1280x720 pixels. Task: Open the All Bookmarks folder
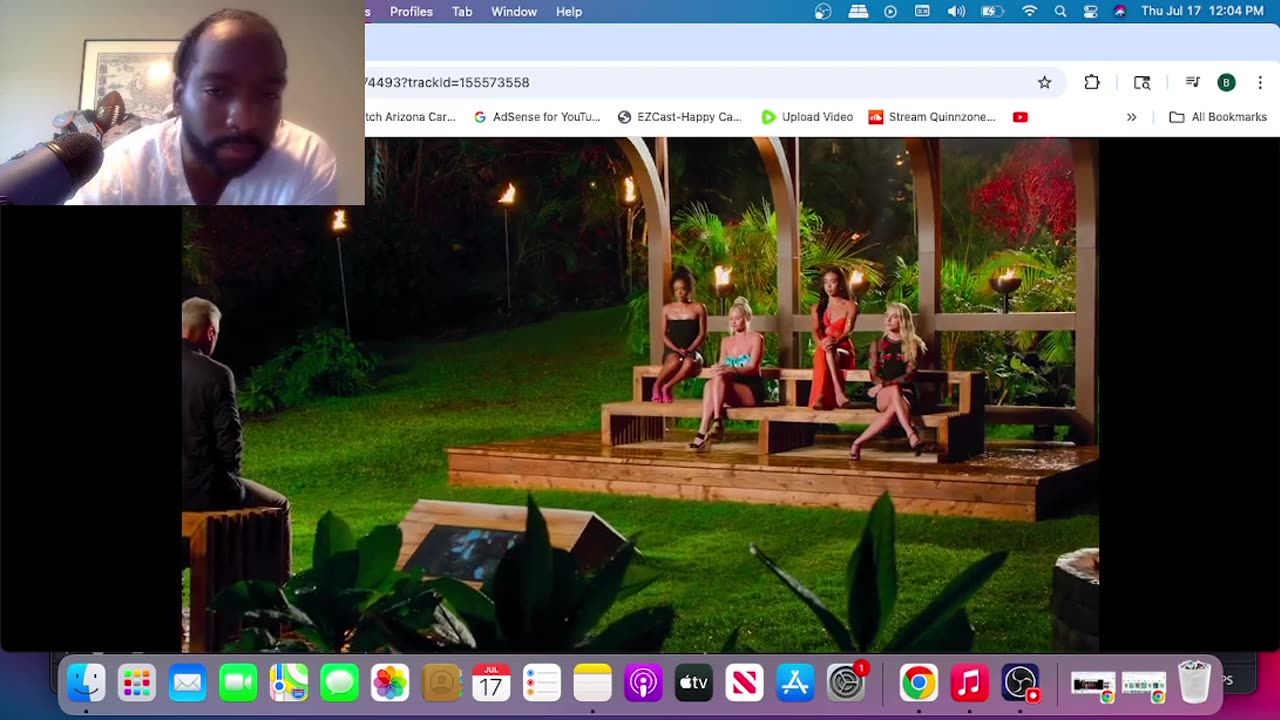[x=1218, y=117]
